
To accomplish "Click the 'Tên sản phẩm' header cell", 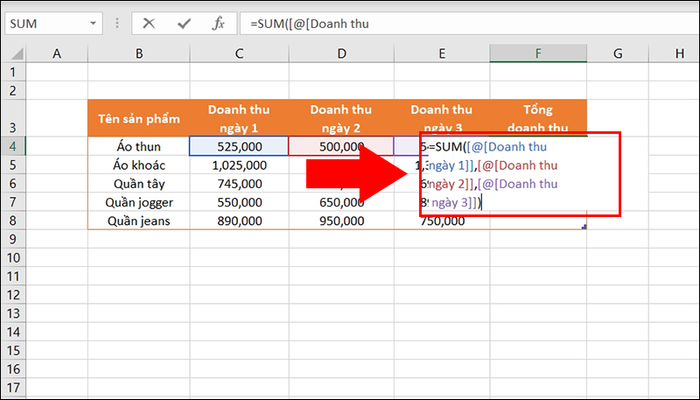I will (139, 118).
